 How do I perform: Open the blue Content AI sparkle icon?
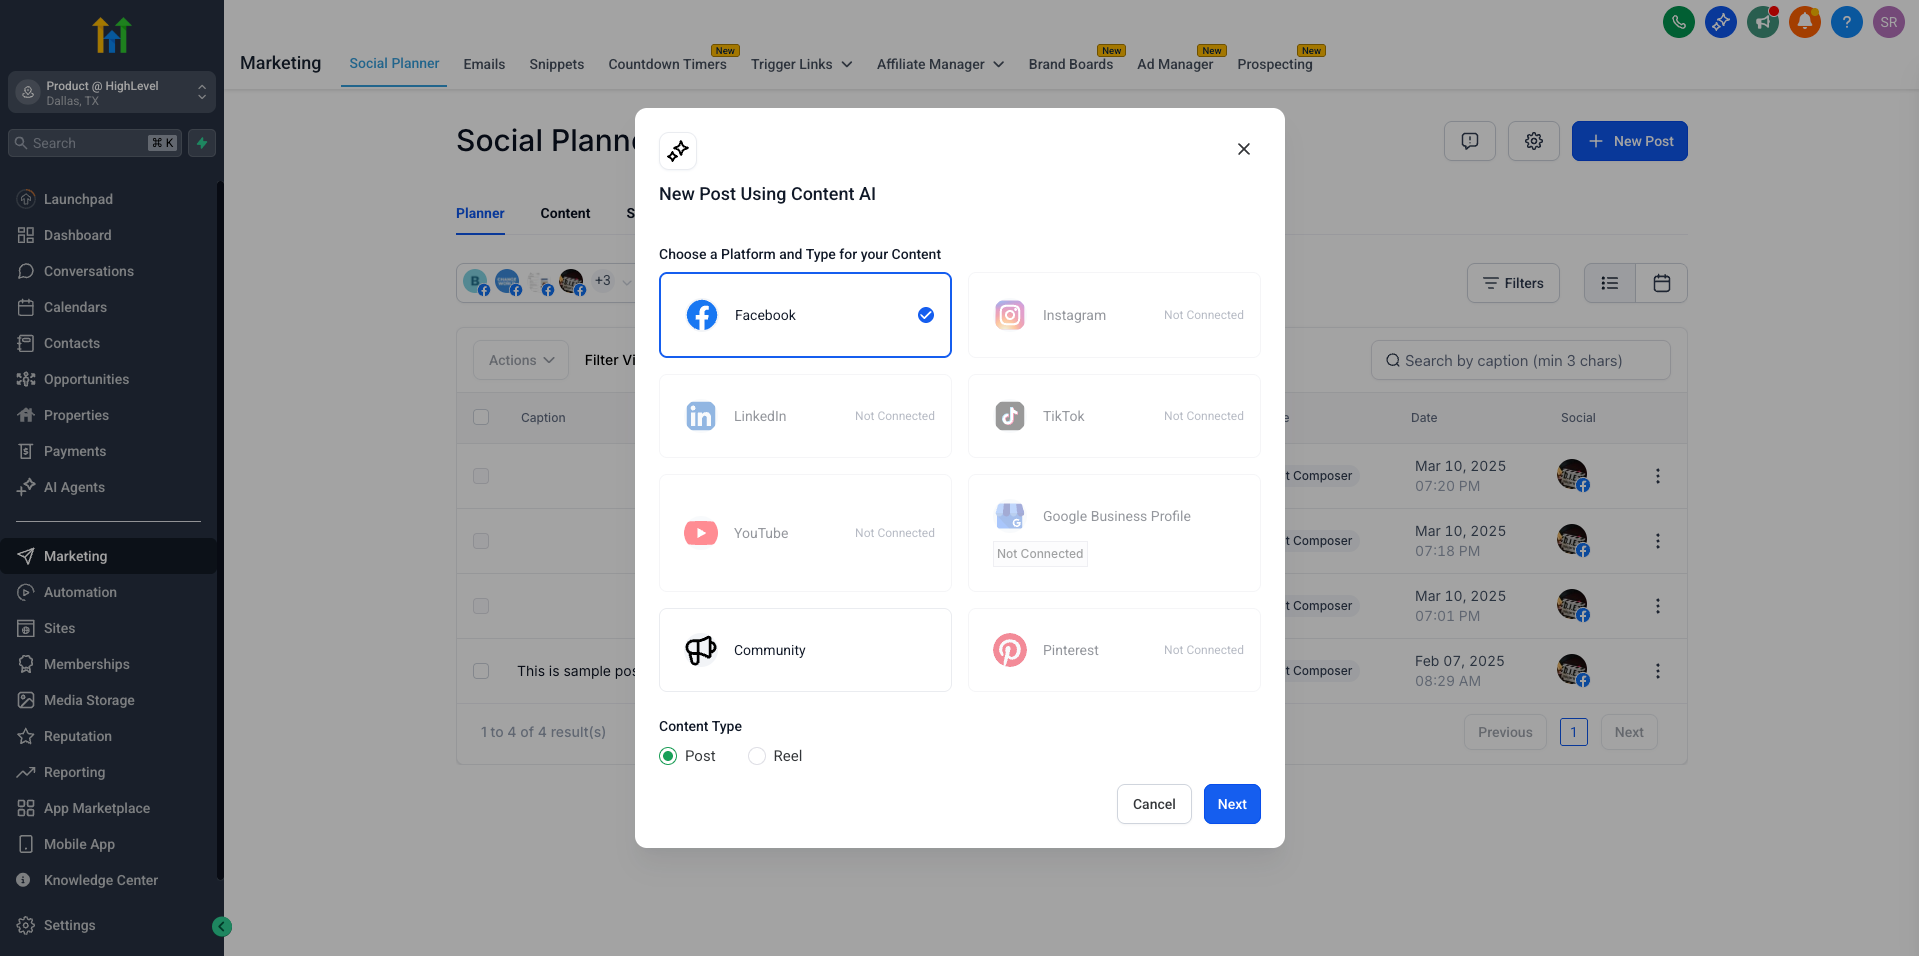(1720, 22)
